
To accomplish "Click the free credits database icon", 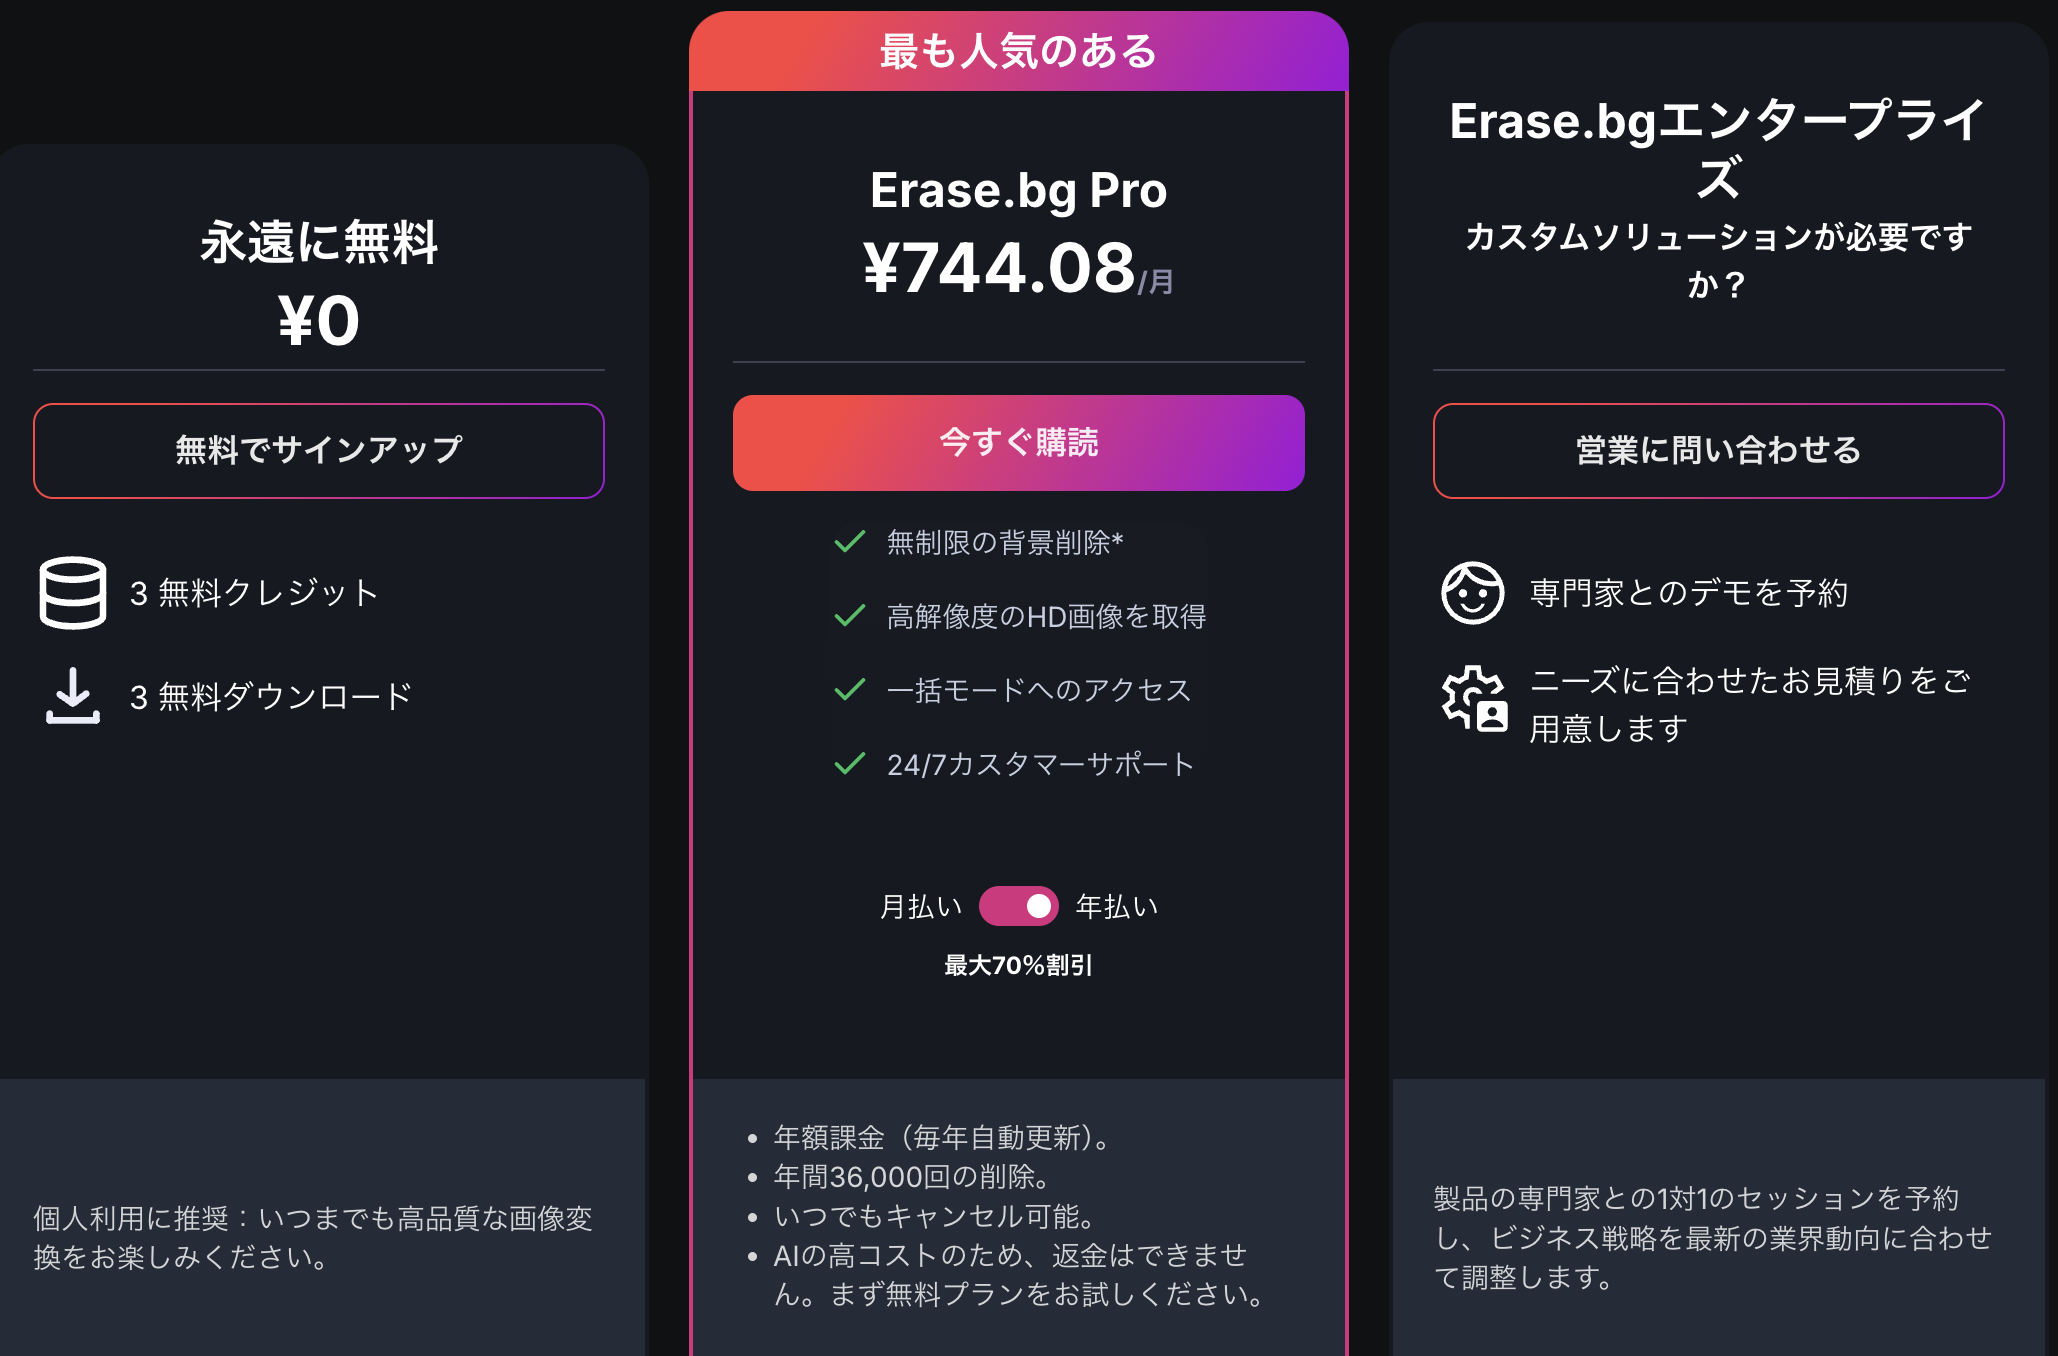I will pyautogui.click(x=73, y=593).
